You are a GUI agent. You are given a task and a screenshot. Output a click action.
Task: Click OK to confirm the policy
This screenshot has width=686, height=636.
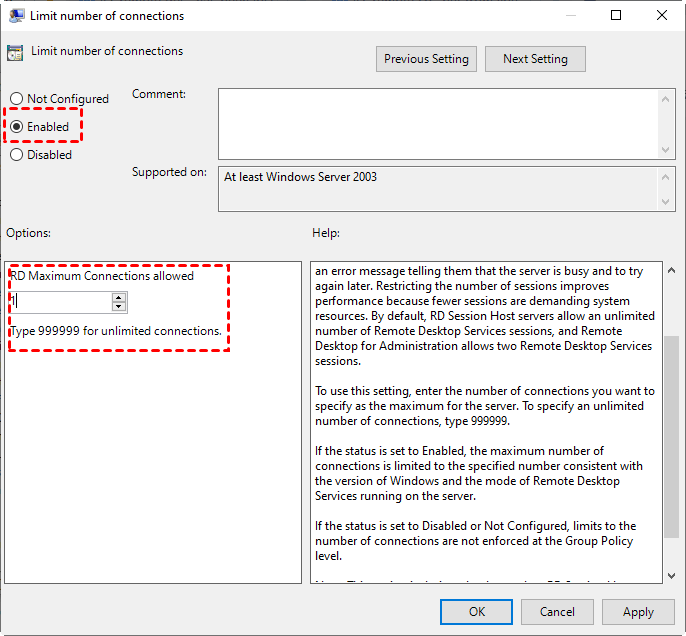coord(476,612)
